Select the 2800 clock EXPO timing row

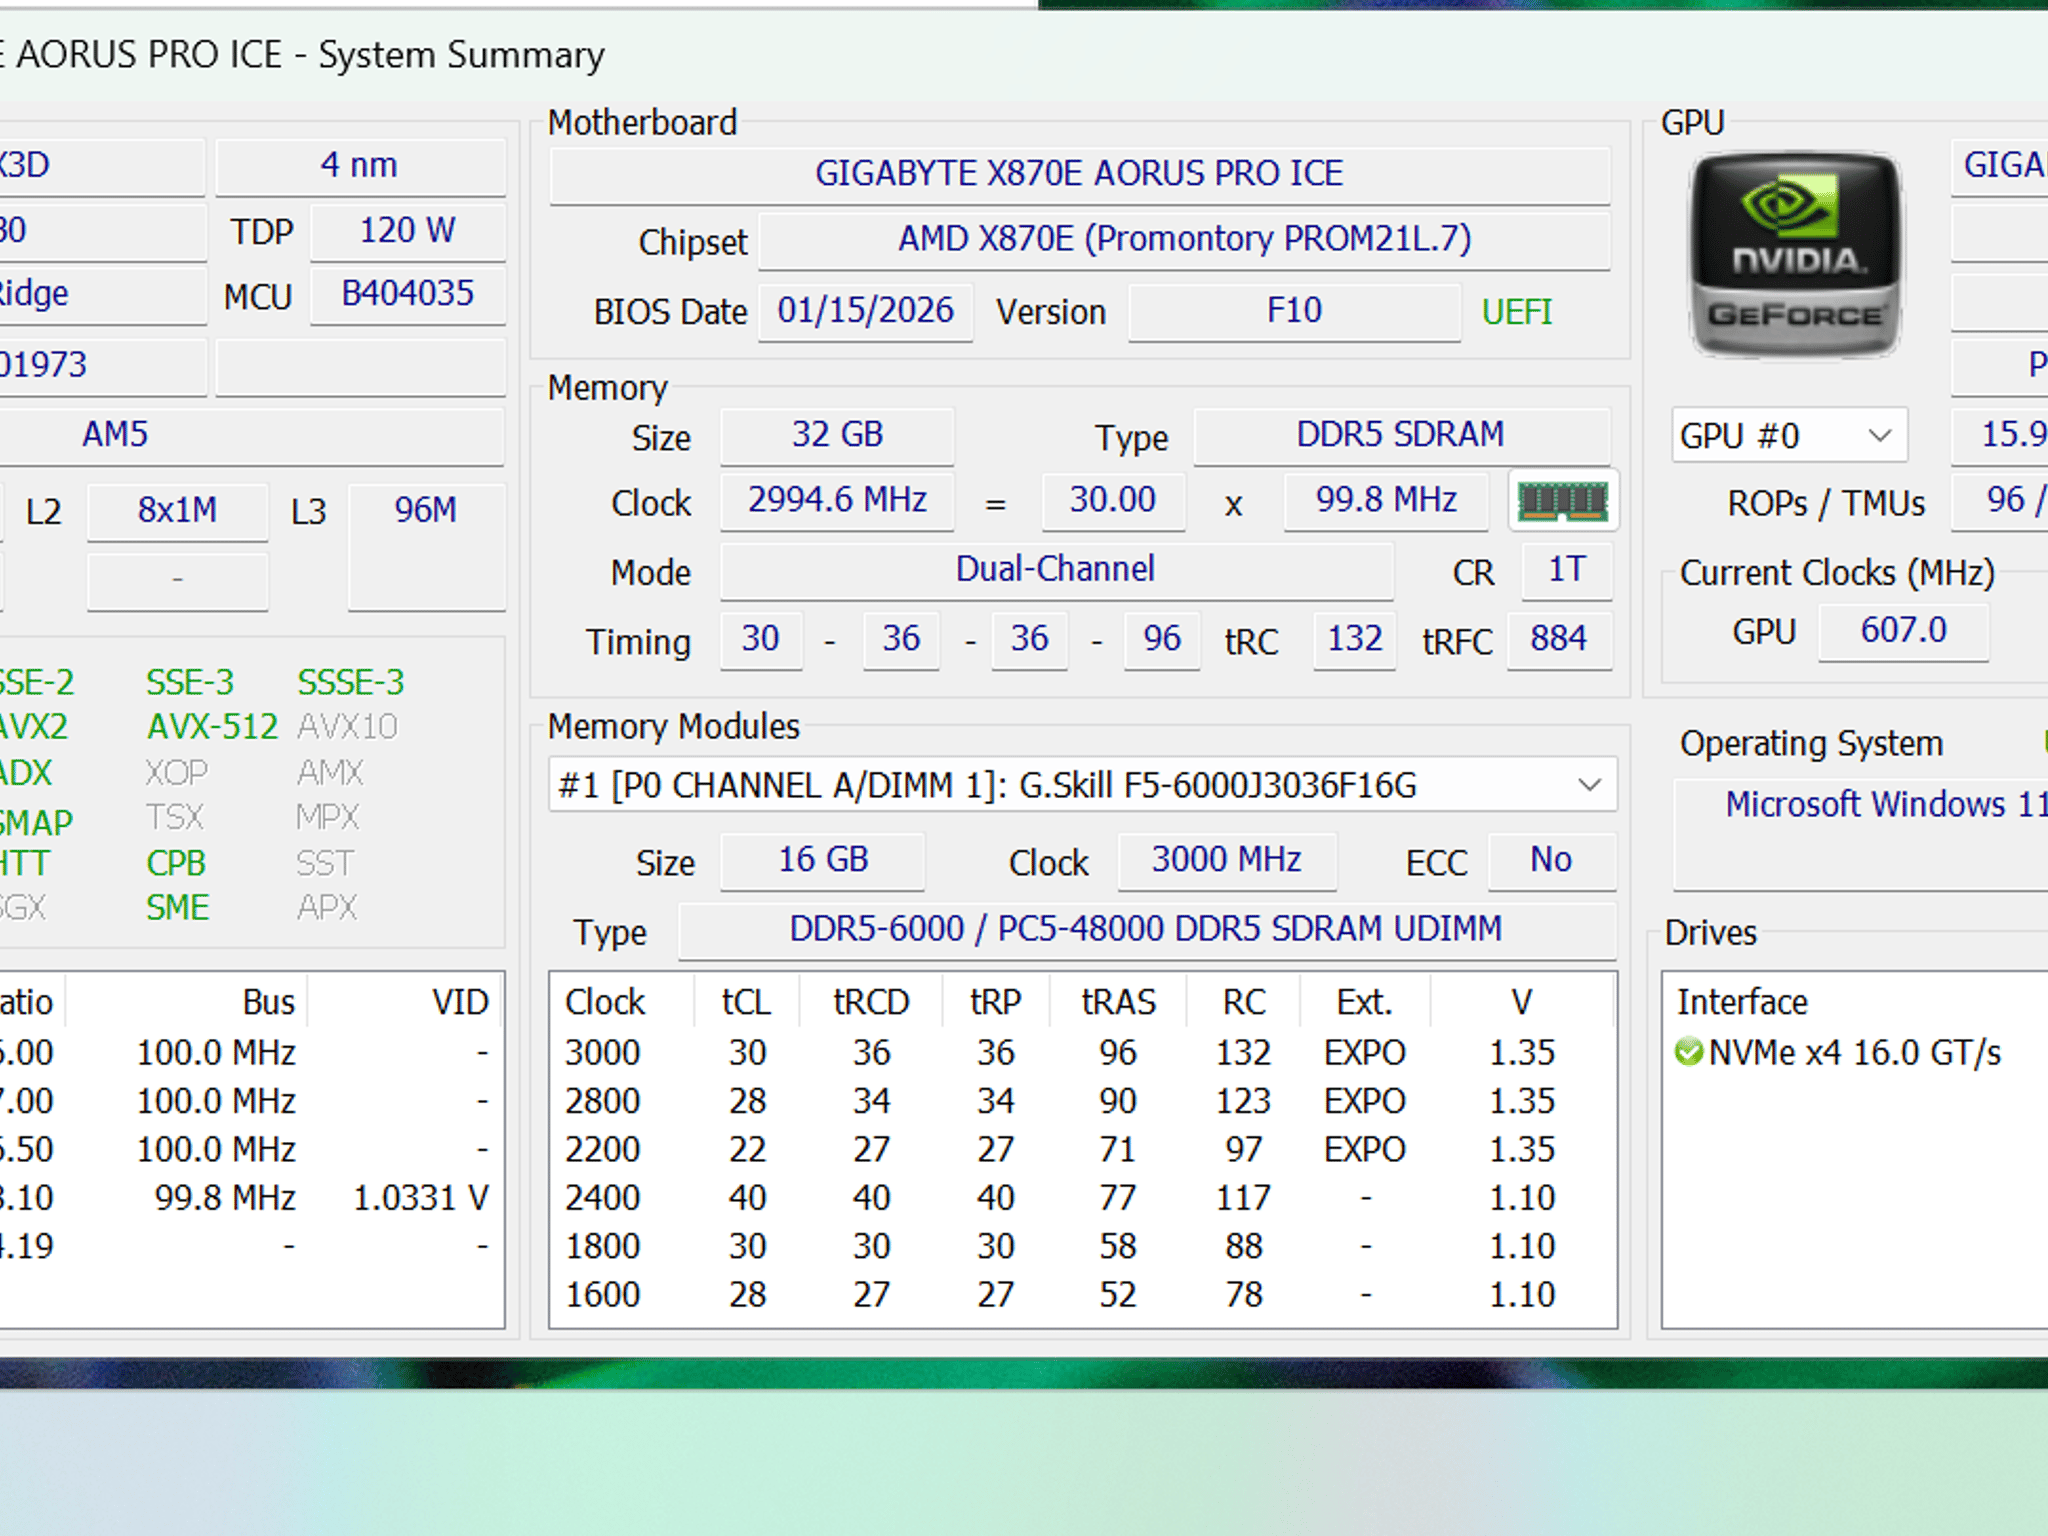[x=1082, y=1101]
